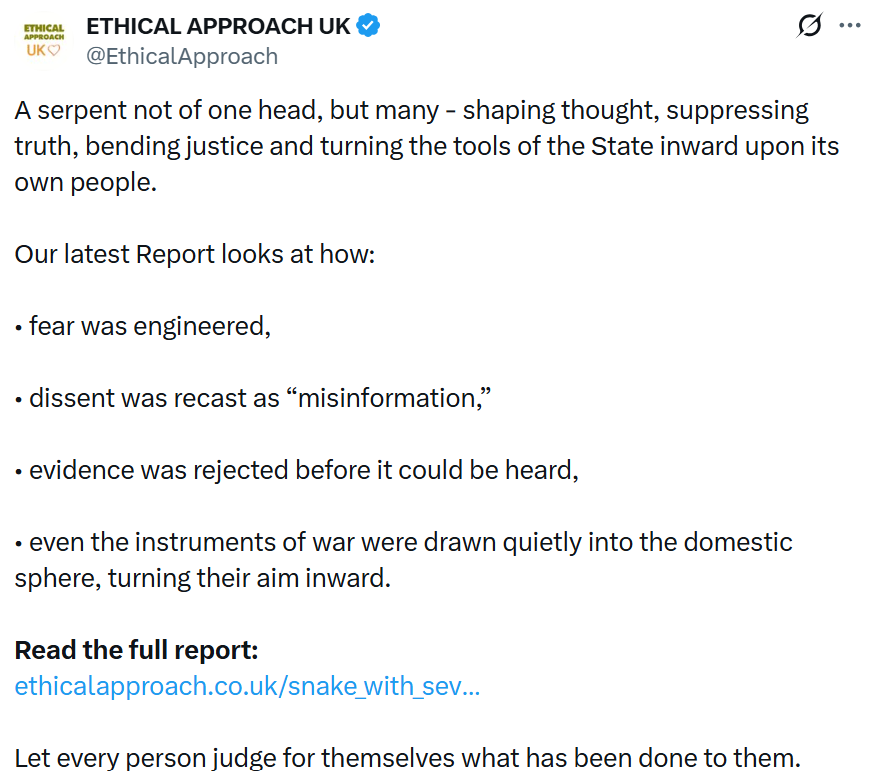Open the Grok explain-post icon
874x772 pixels.
[809, 26]
